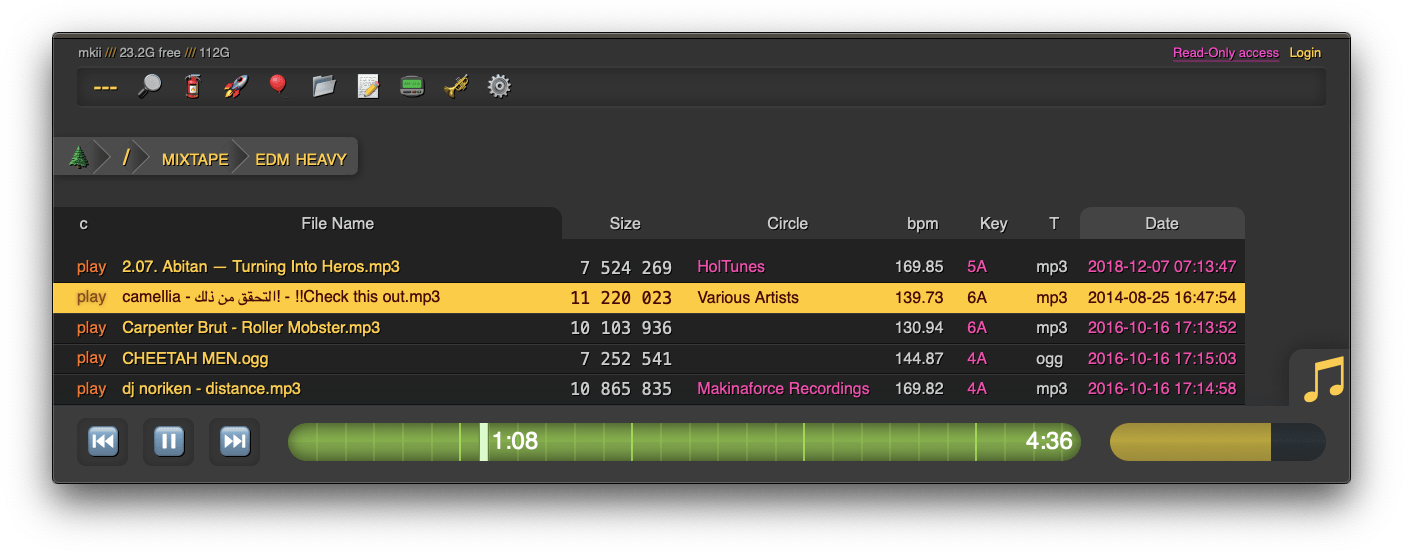Image resolution: width=1403 pixels, height=552 pixels.
Task: Click Makinaforce Recordings circle cell
Action: tap(783, 389)
